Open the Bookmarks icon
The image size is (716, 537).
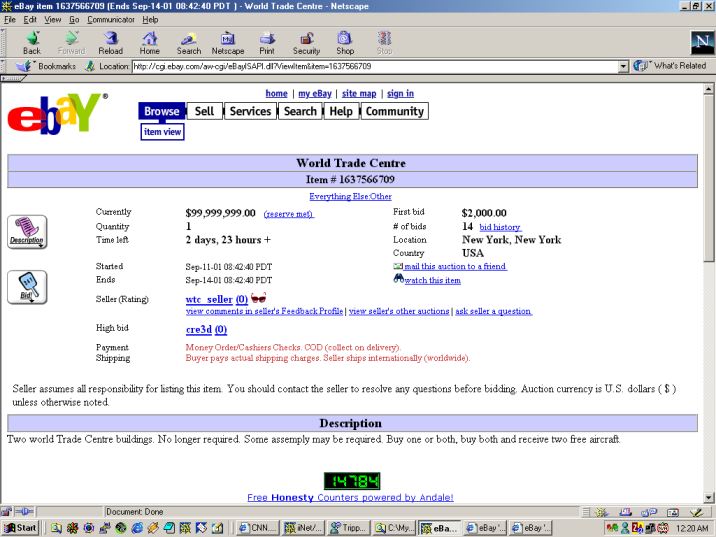tap(24, 66)
